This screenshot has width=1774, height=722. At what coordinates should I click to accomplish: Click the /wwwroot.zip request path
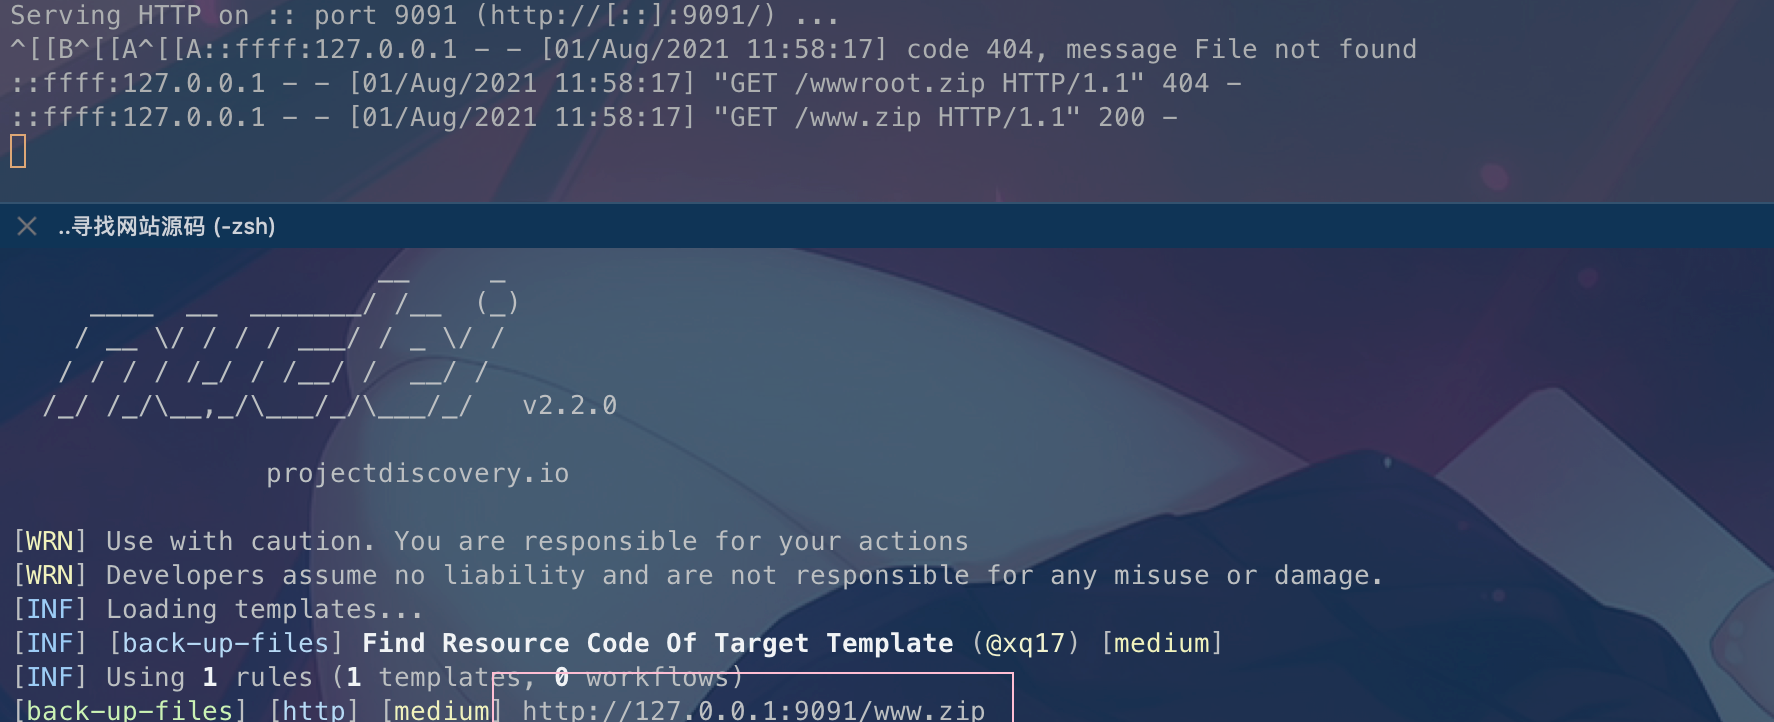click(889, 83)
